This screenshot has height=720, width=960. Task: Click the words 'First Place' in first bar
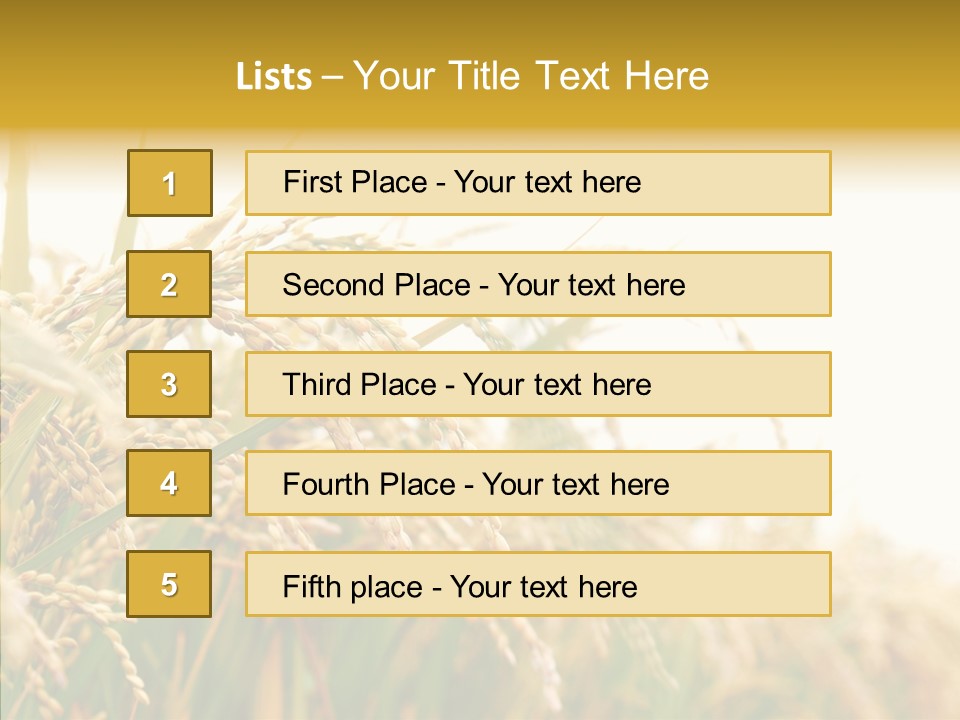(x=342, y=182)
